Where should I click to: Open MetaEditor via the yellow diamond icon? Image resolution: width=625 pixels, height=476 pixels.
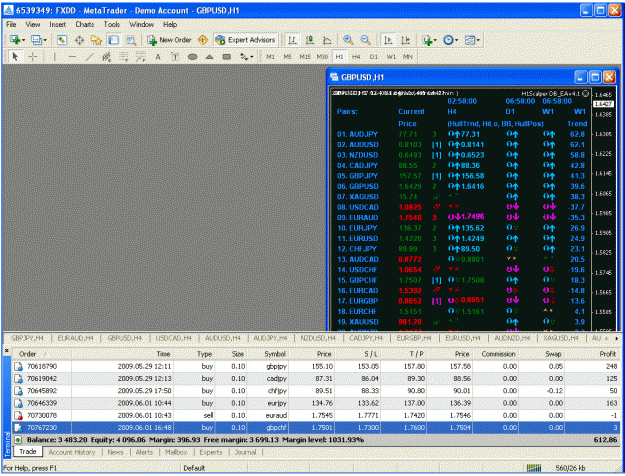pyautogui.click(x=203, y=40)
